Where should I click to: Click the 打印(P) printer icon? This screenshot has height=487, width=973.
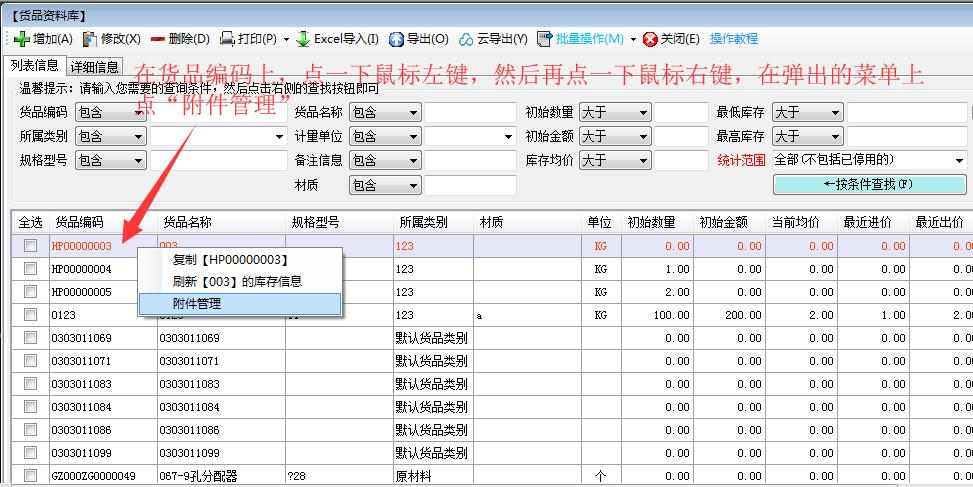click(x=227, y=39)
